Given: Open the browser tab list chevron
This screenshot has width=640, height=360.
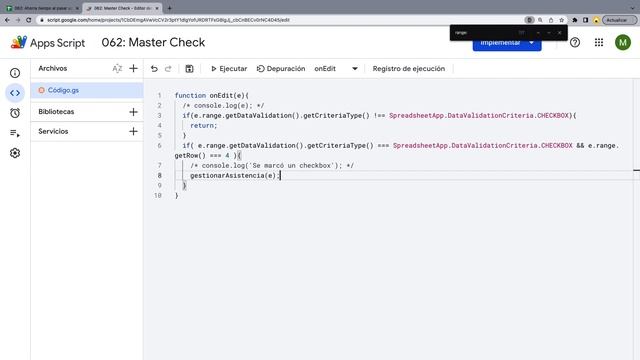Looking at the screenshot, I should pos(633,8).
